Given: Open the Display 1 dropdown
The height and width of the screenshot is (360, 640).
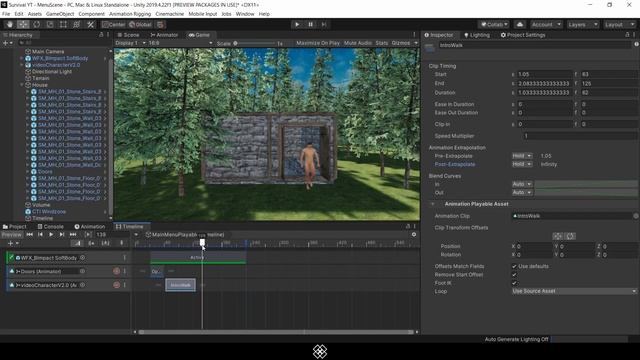Looking at the screenshot, I should tap(130, 43).
